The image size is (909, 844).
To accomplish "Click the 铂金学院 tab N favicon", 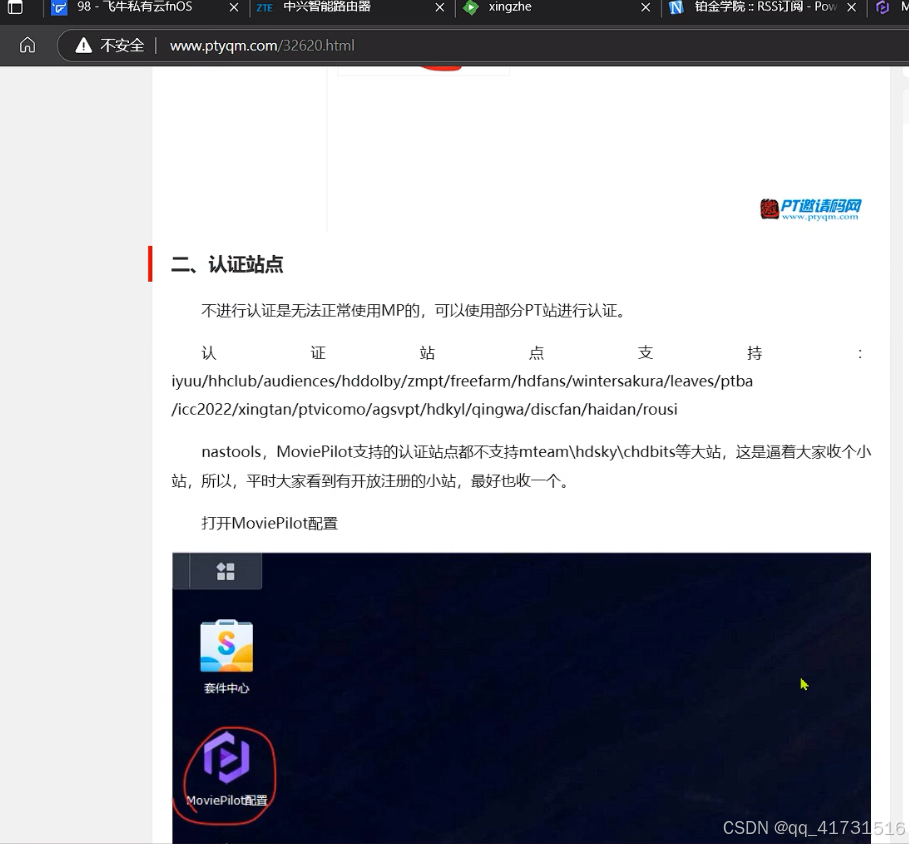I will [676, 8].
